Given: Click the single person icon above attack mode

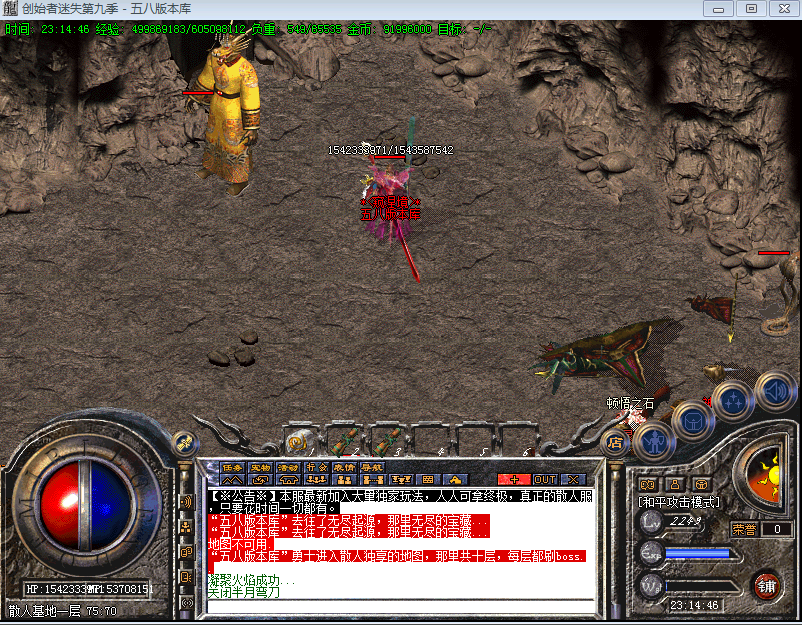Looking at the screenshot, I should (x=675, y=484).
